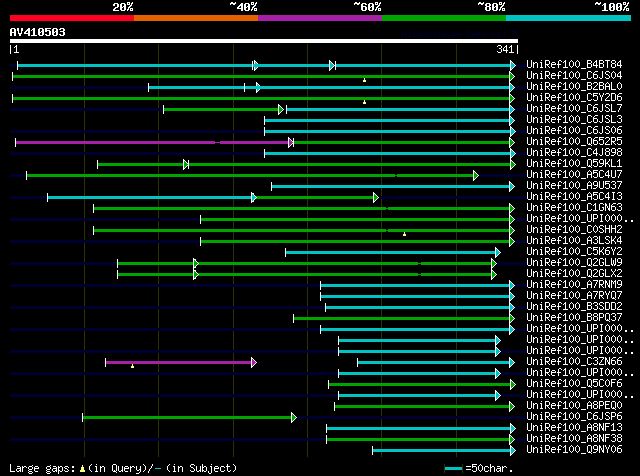
Task: Open hit UniRef100_A7RNM9
Action: pos(574,285)
